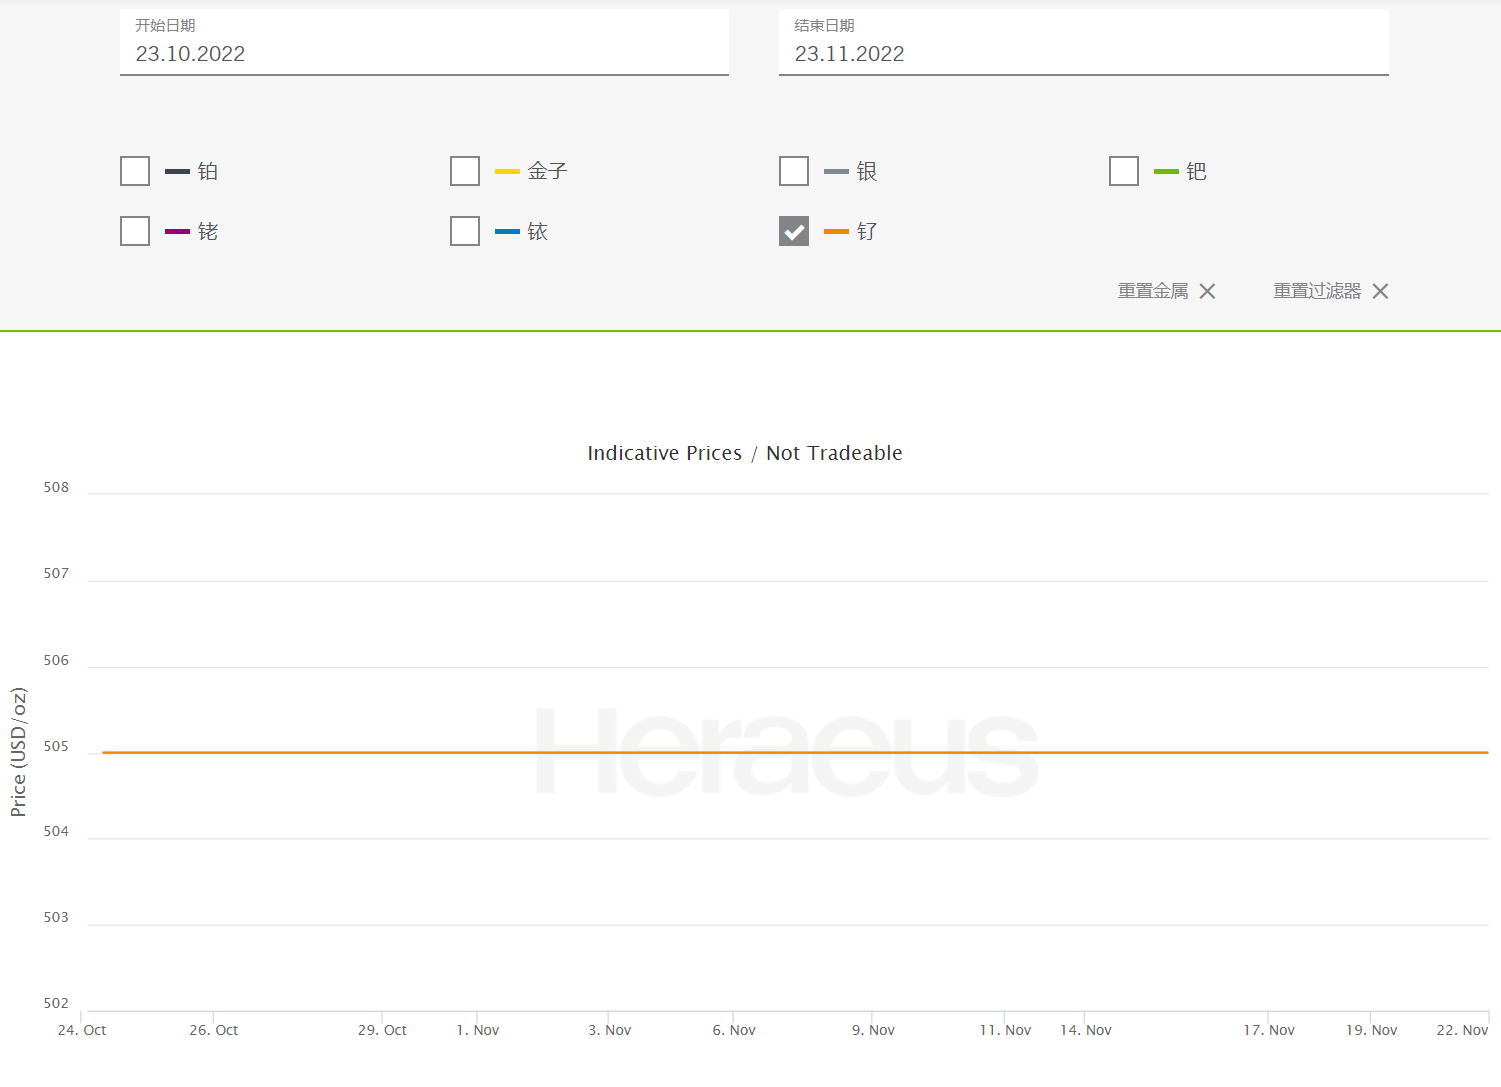Click the 开始日期 field label
Screen dimensions: 1501x1087
pos(165,25)
